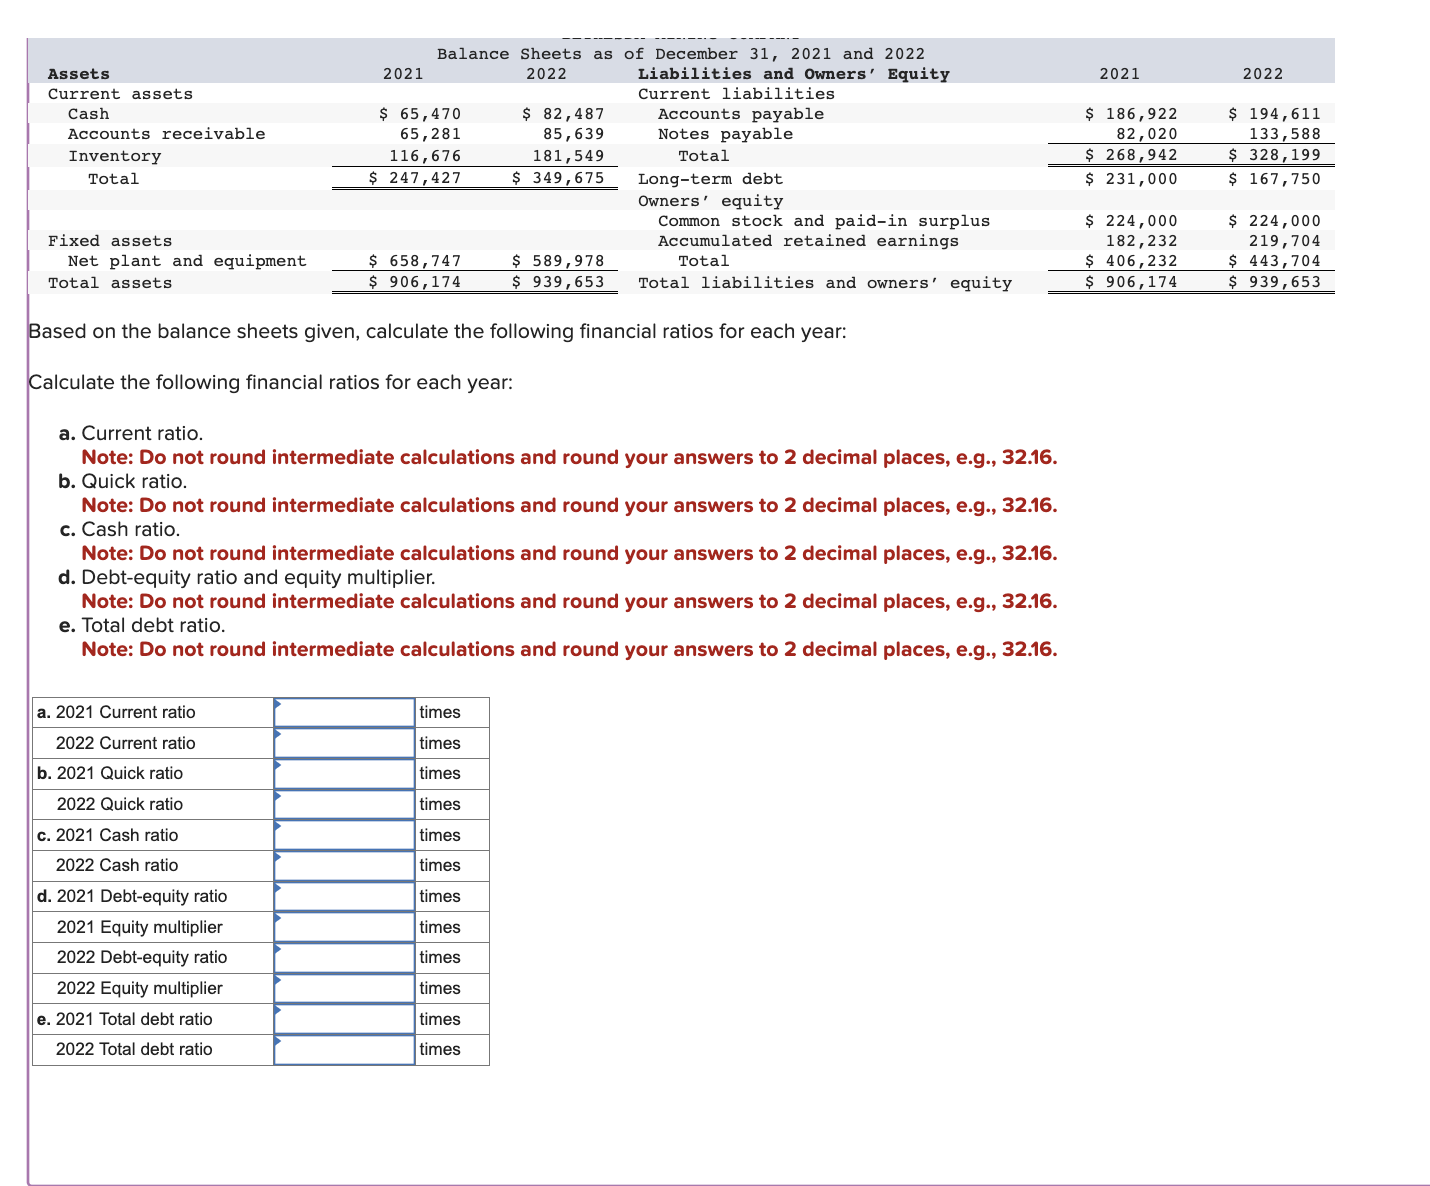1430x1186 pixels.
Task: Click 2021 Common stock value "$ 224,000"
Action: tap(1131, 221)
